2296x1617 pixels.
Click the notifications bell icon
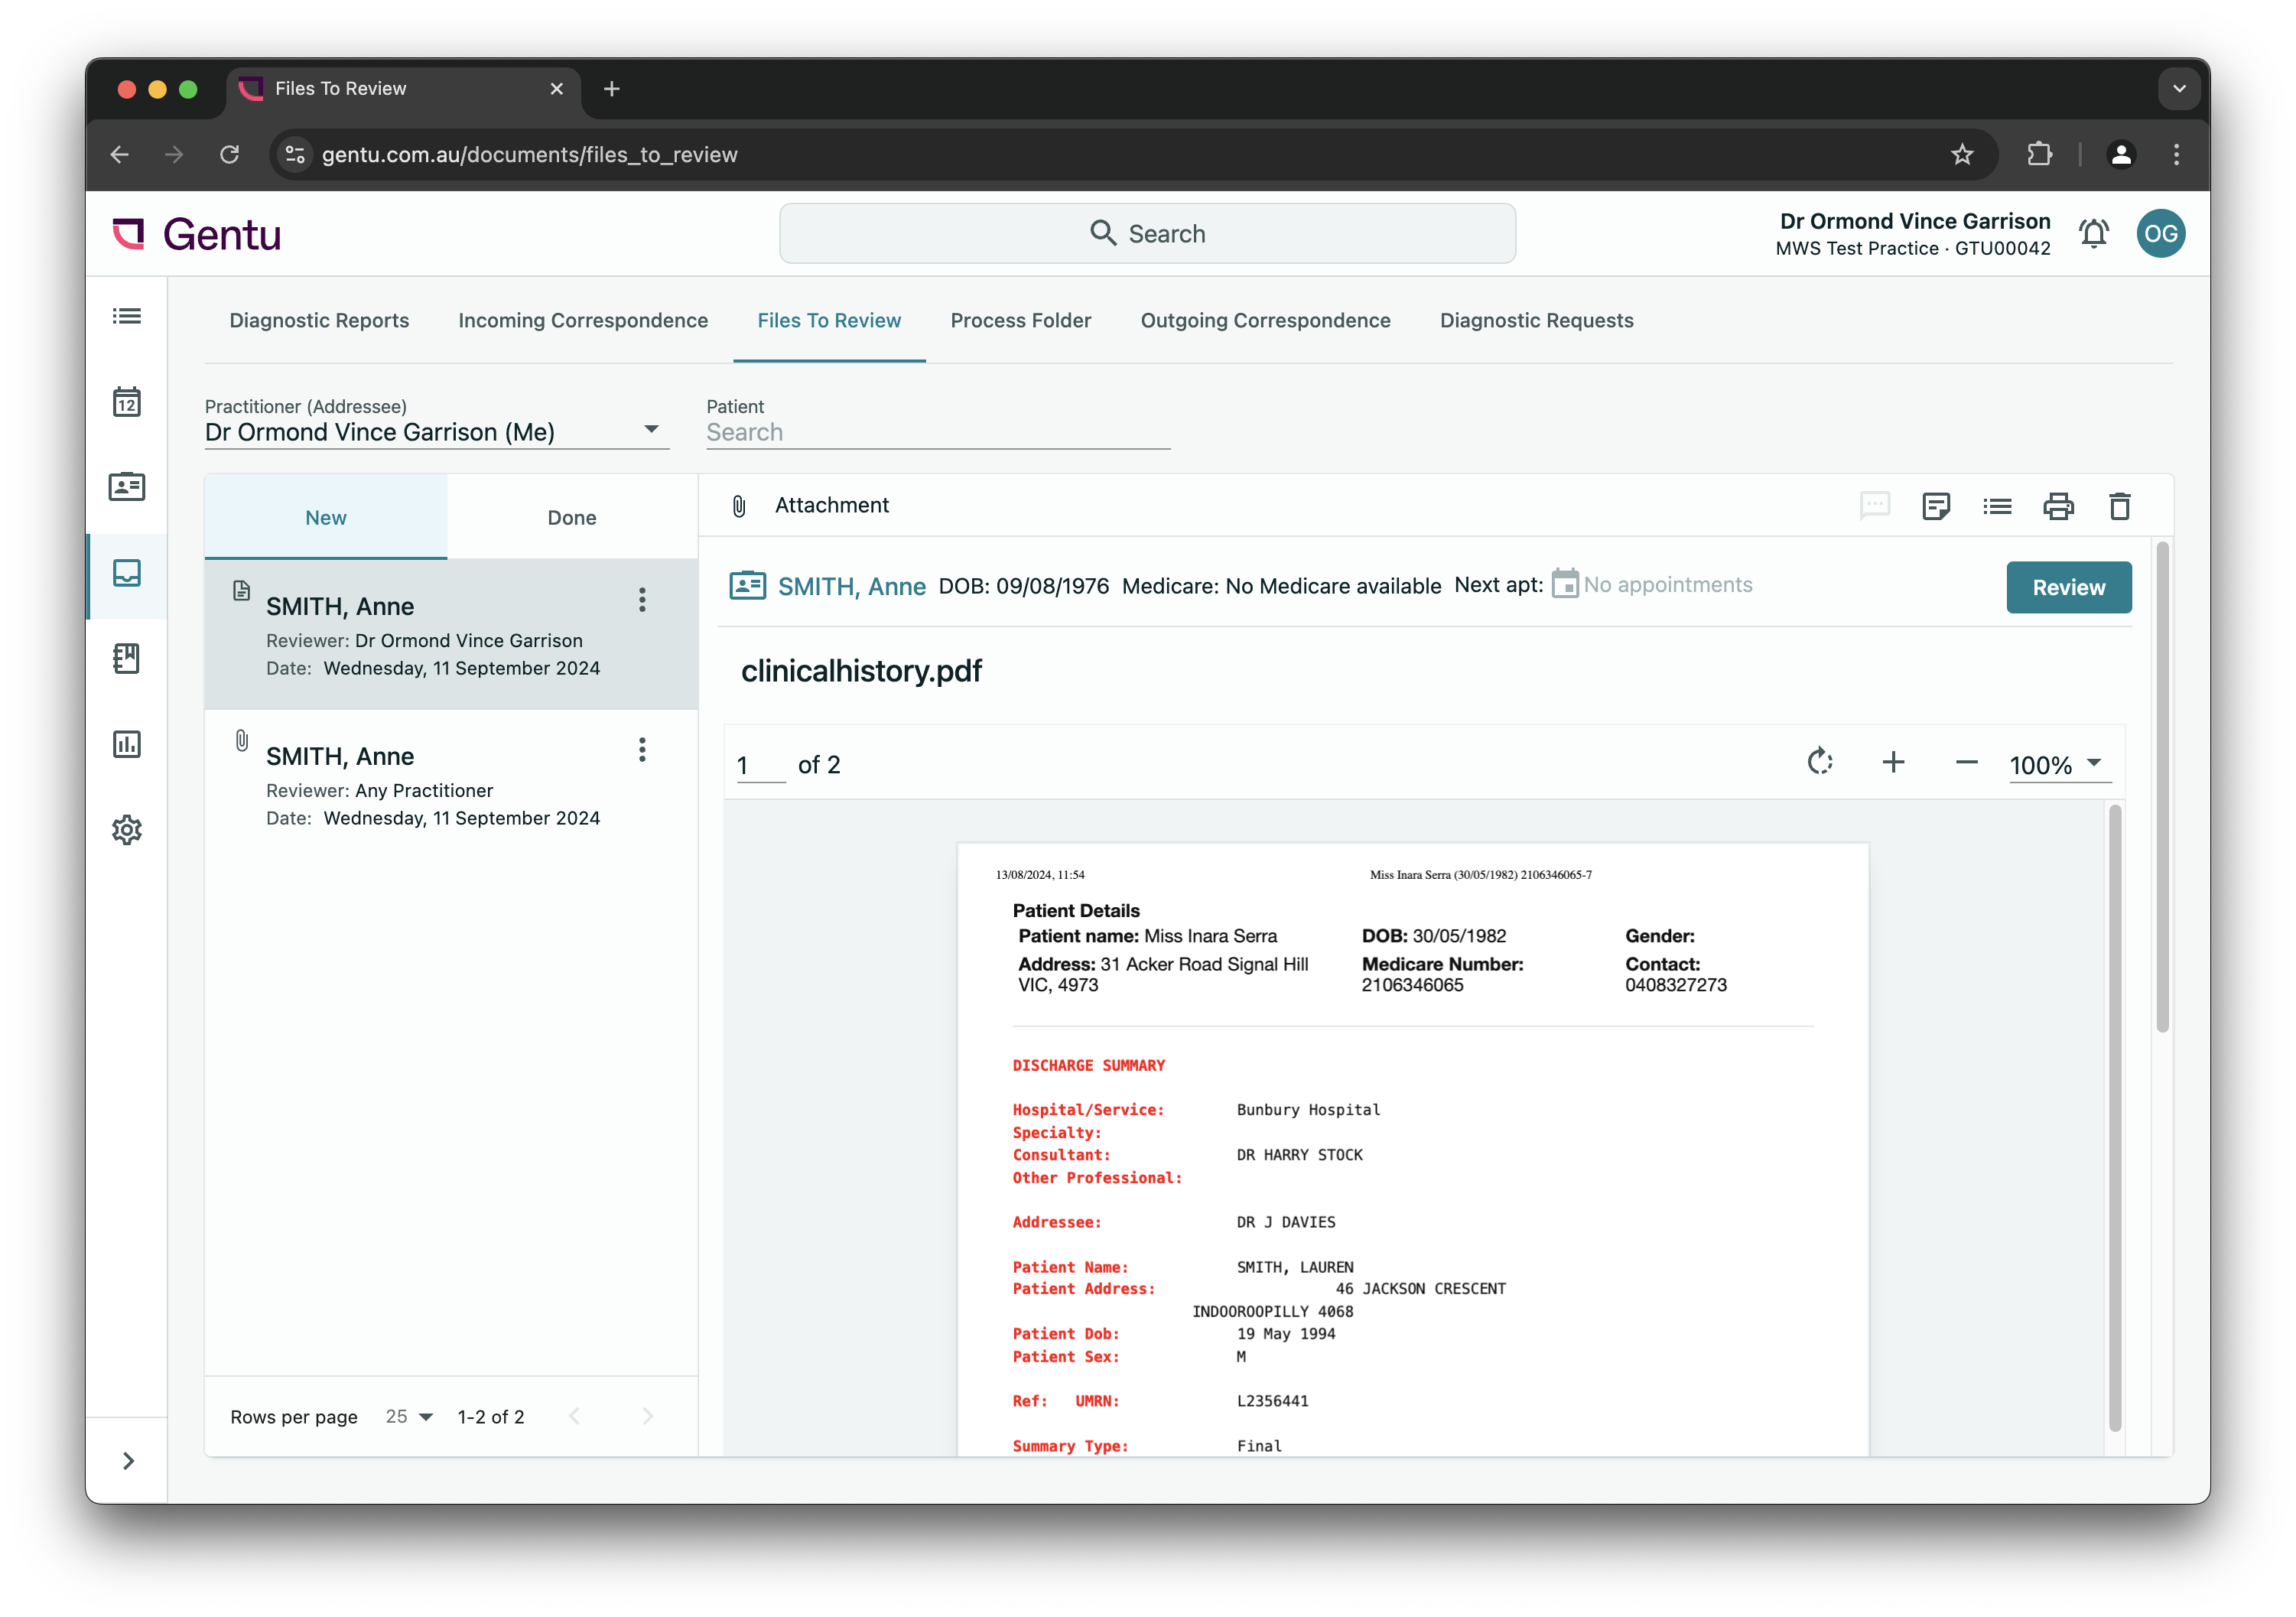2093,234
